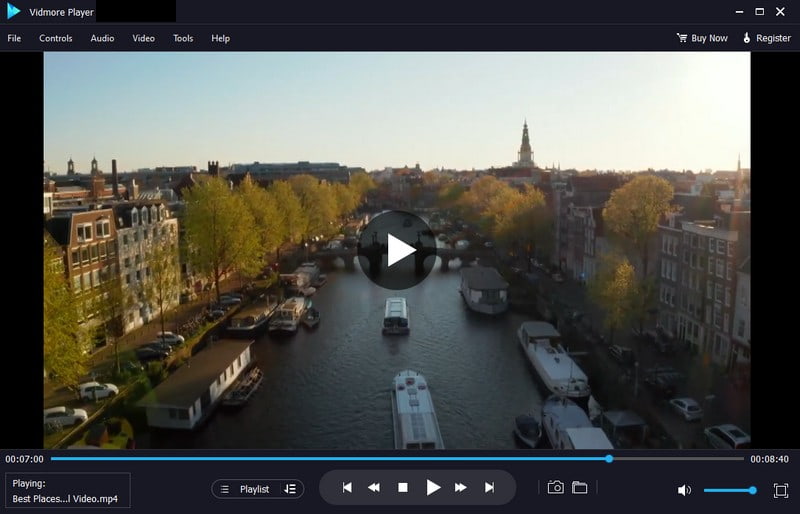Skip to the next track
This screenshot has width=800, height=514.
(x=489, y=488)
